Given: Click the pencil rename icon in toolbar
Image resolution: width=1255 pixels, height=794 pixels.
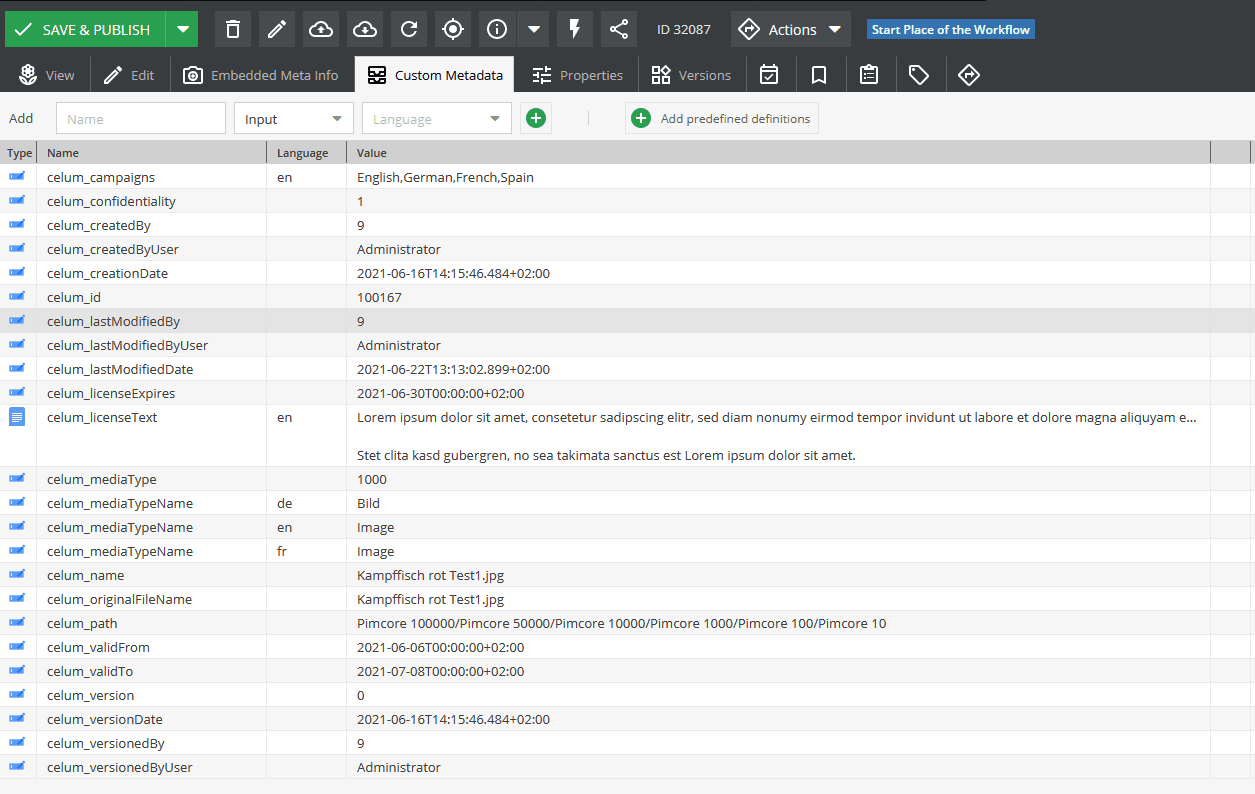Looking at the screenshot, I should 277,30.
